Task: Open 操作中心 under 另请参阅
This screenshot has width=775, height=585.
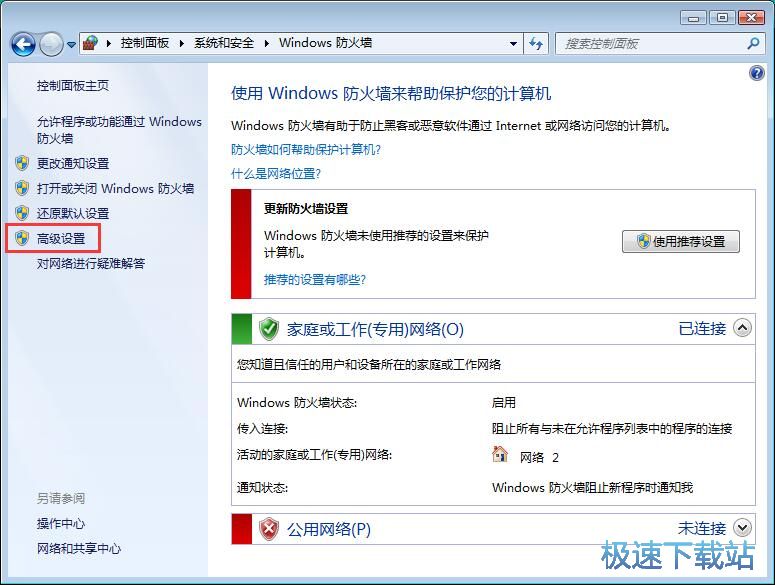Action: (x=61, y=523)
